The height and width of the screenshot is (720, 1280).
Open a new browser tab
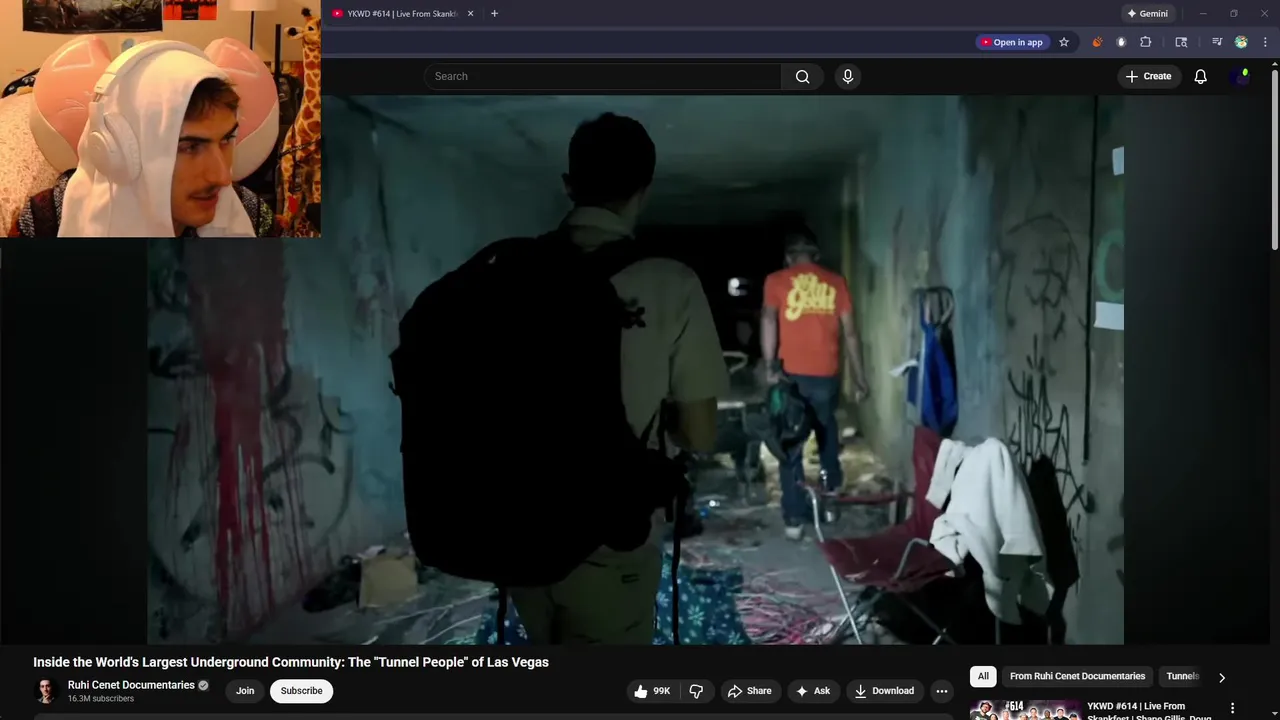(x=494, y=14)
